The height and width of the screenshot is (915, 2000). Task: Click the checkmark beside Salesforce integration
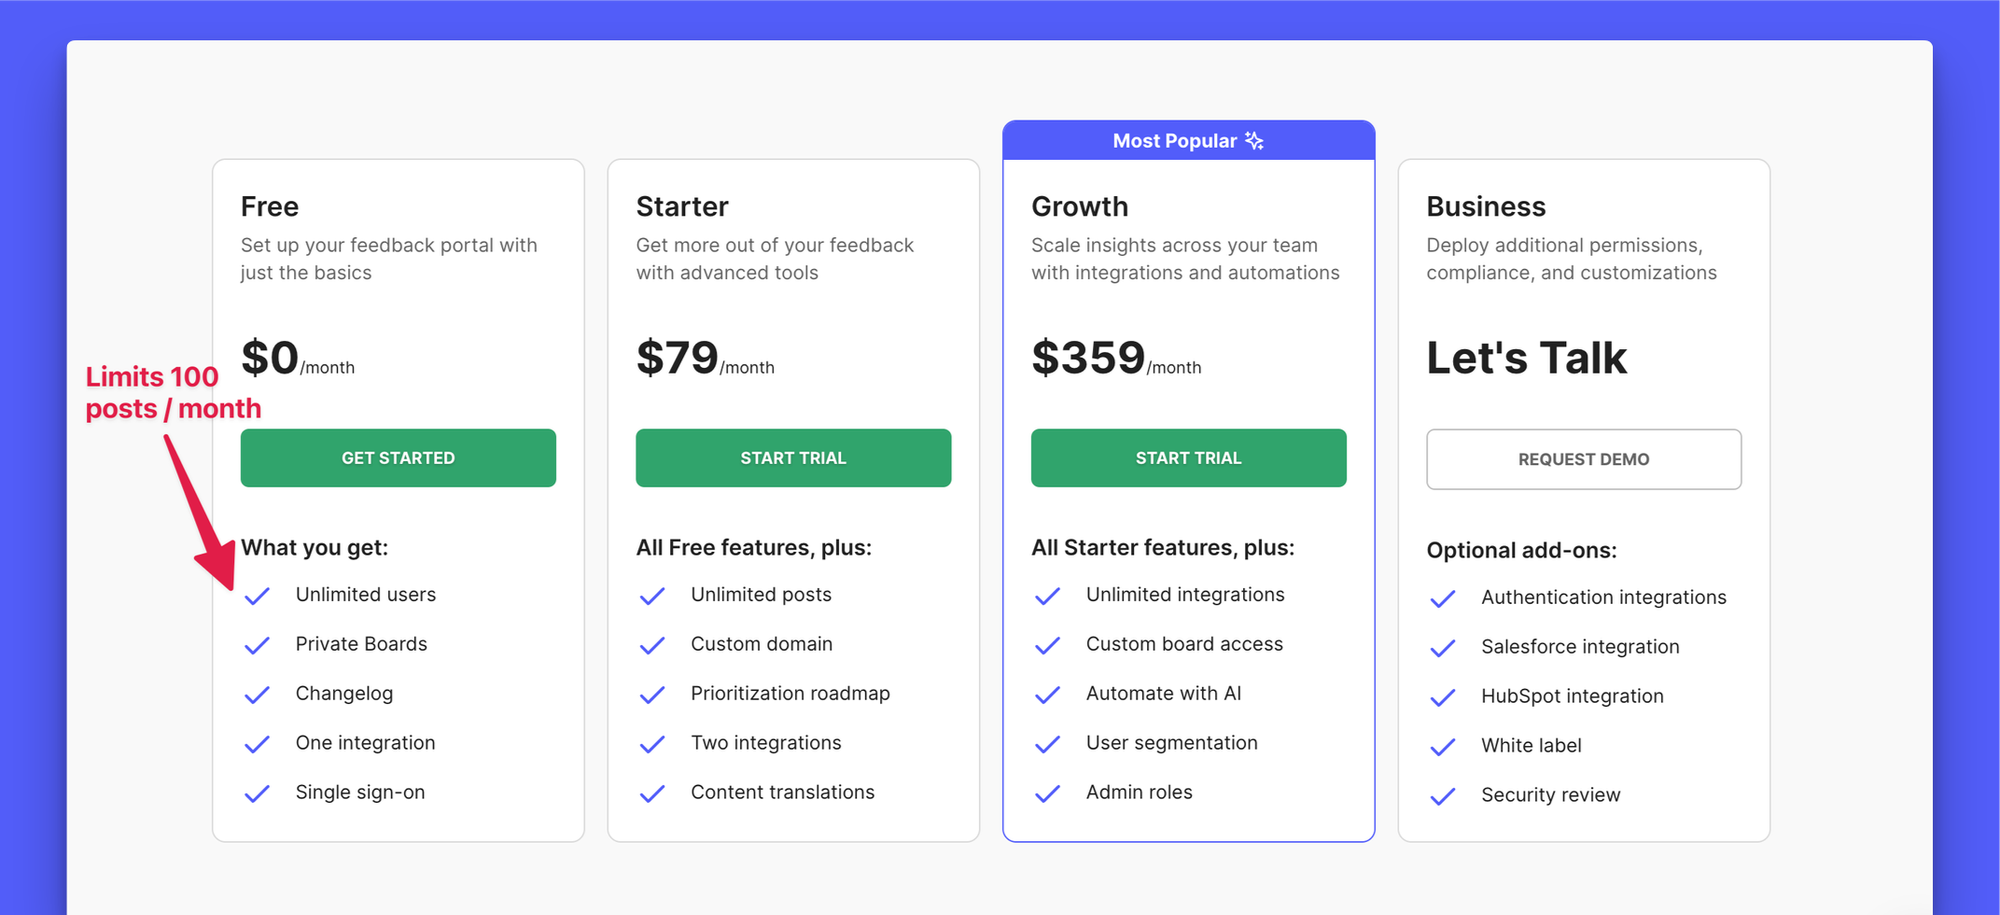tap(1443, 647)
